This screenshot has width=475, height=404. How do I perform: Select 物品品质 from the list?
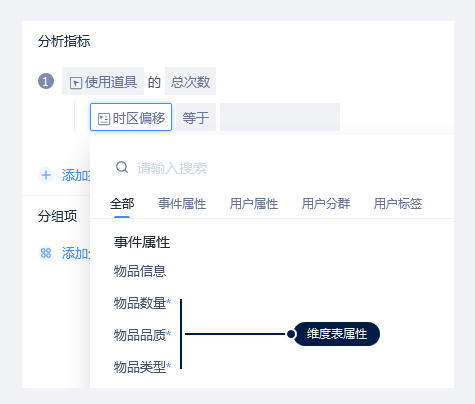pyautogui.click(x=142, y=335)
